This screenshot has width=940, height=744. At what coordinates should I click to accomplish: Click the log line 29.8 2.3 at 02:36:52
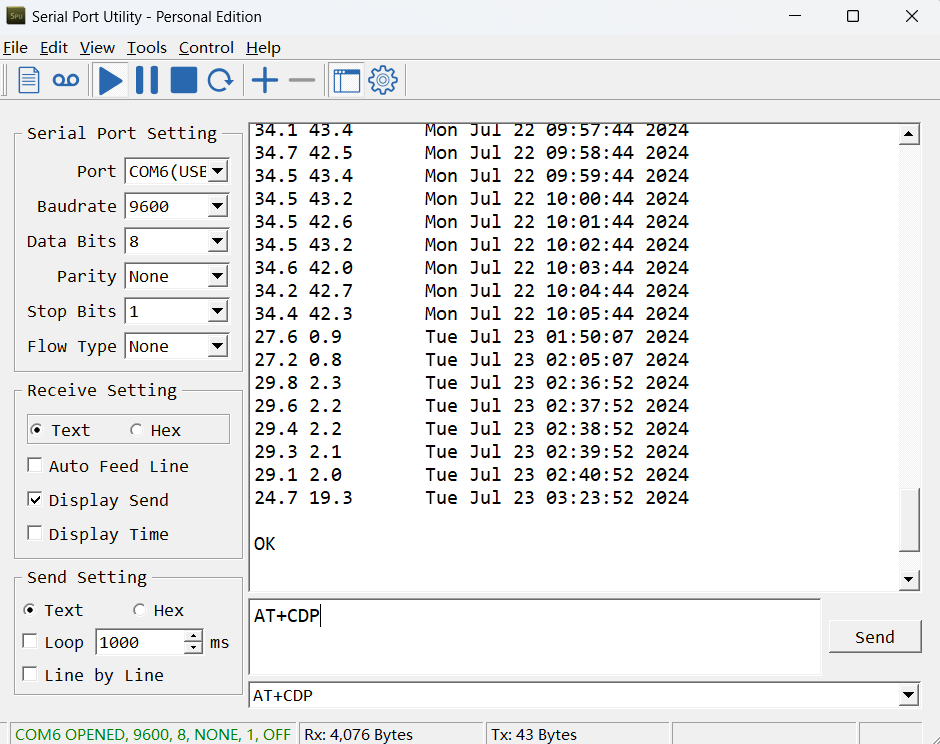(x=471, y=382)
